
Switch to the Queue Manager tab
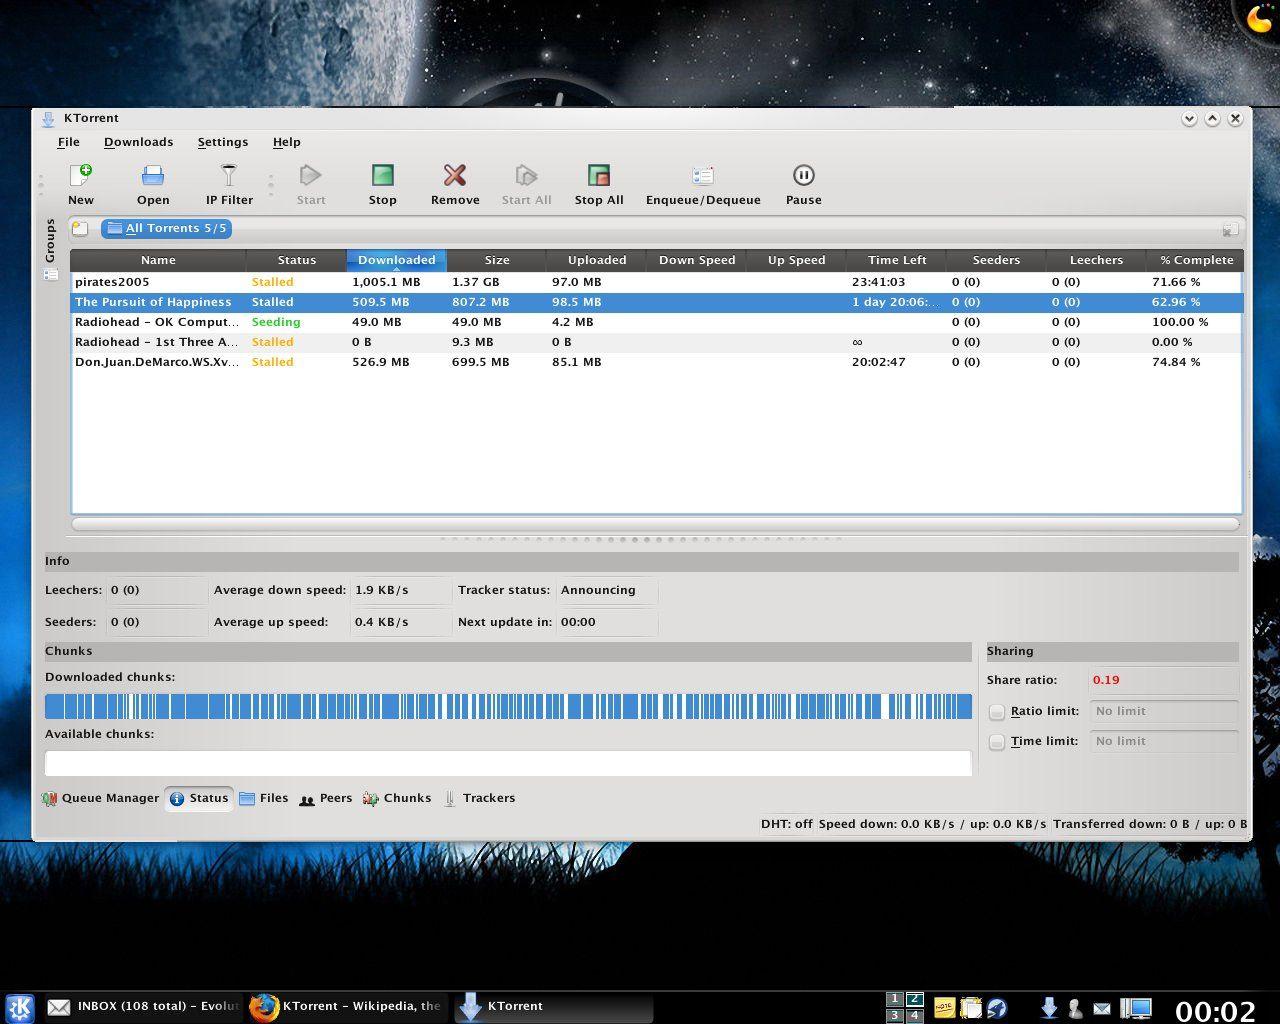click(101, 798)
